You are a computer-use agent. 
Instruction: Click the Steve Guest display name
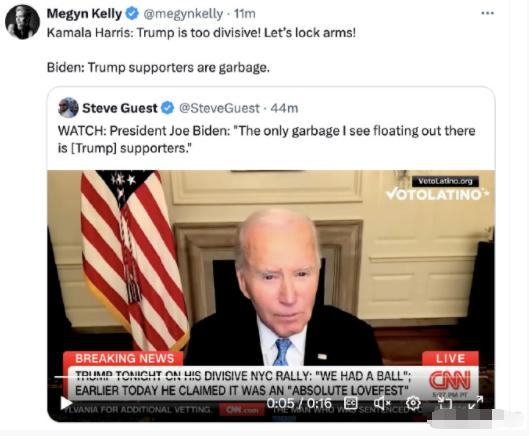pyautogui.click(x=120, y=108)
